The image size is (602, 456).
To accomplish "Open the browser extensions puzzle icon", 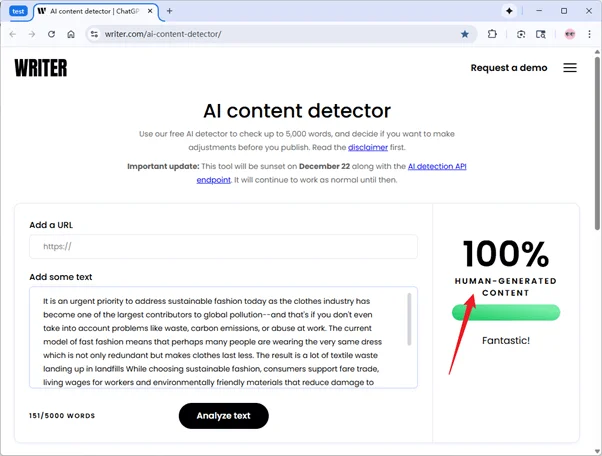I will 493,34.
